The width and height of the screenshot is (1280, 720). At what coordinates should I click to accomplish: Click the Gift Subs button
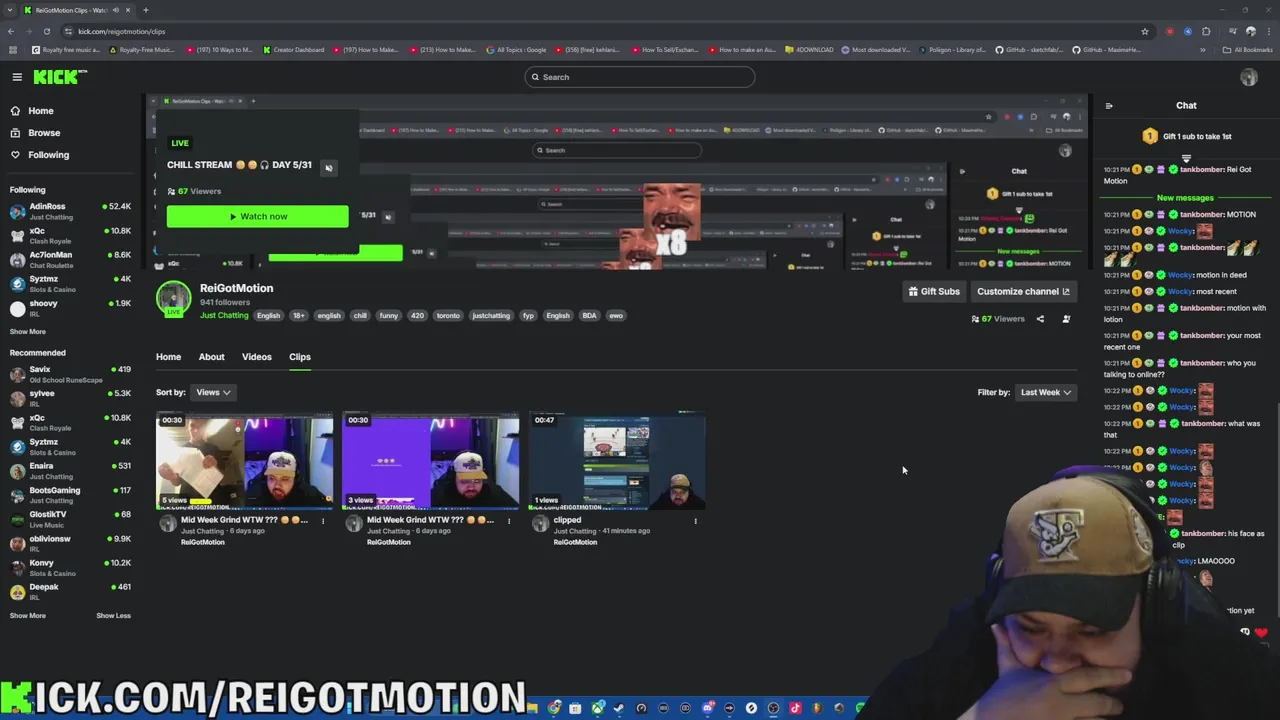934,291
